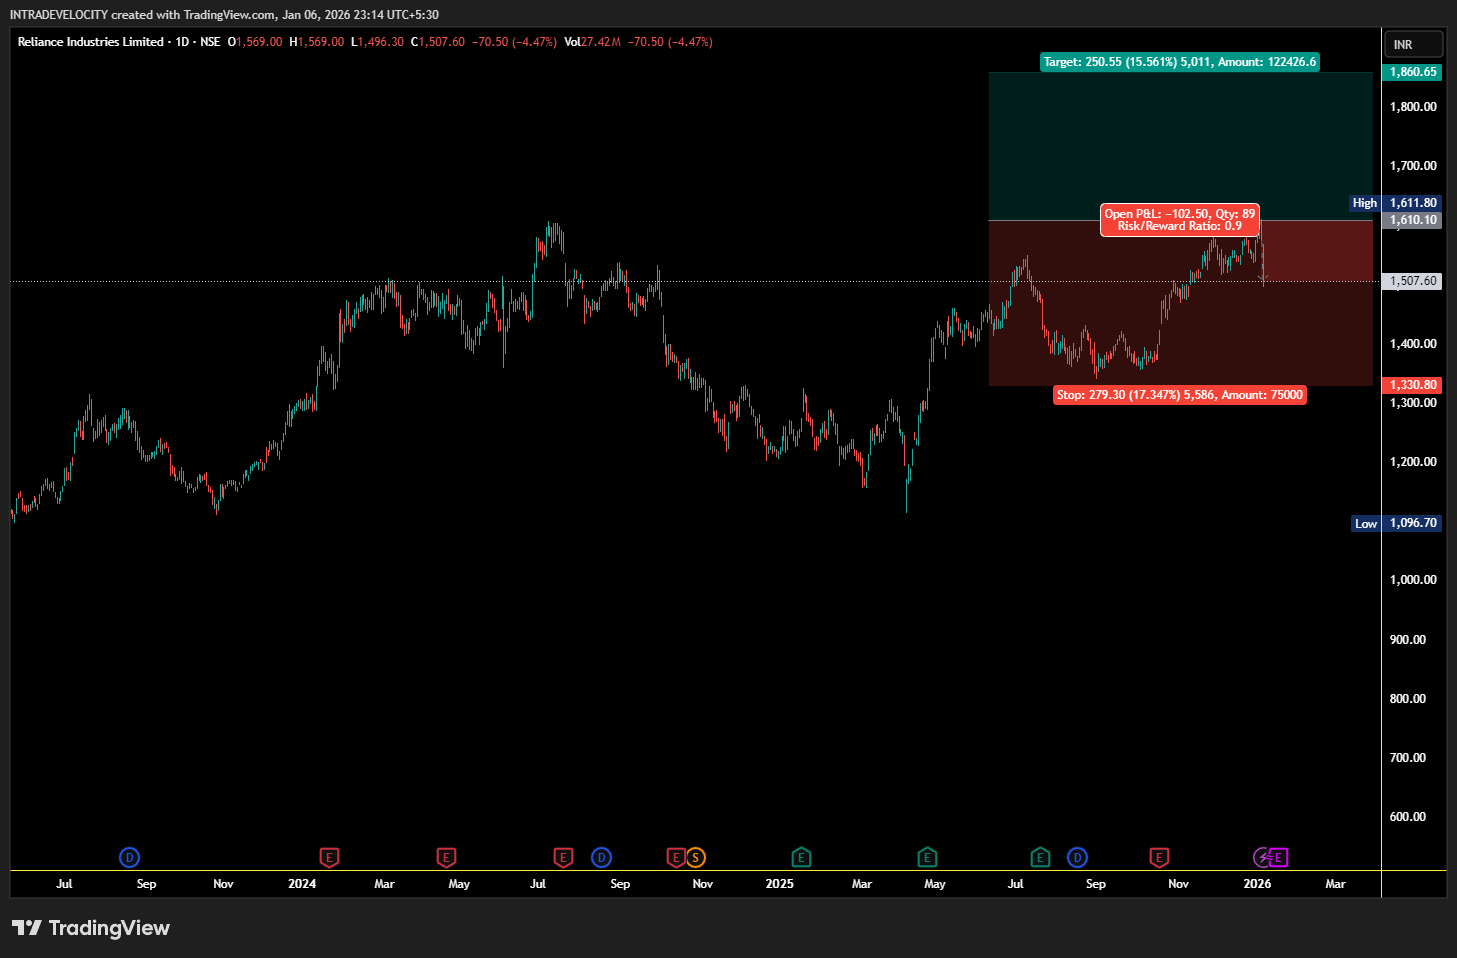Click the green earnings icon under July 2025
The width and height of the screenshot is (1457, 958).
click(1040, 857)
